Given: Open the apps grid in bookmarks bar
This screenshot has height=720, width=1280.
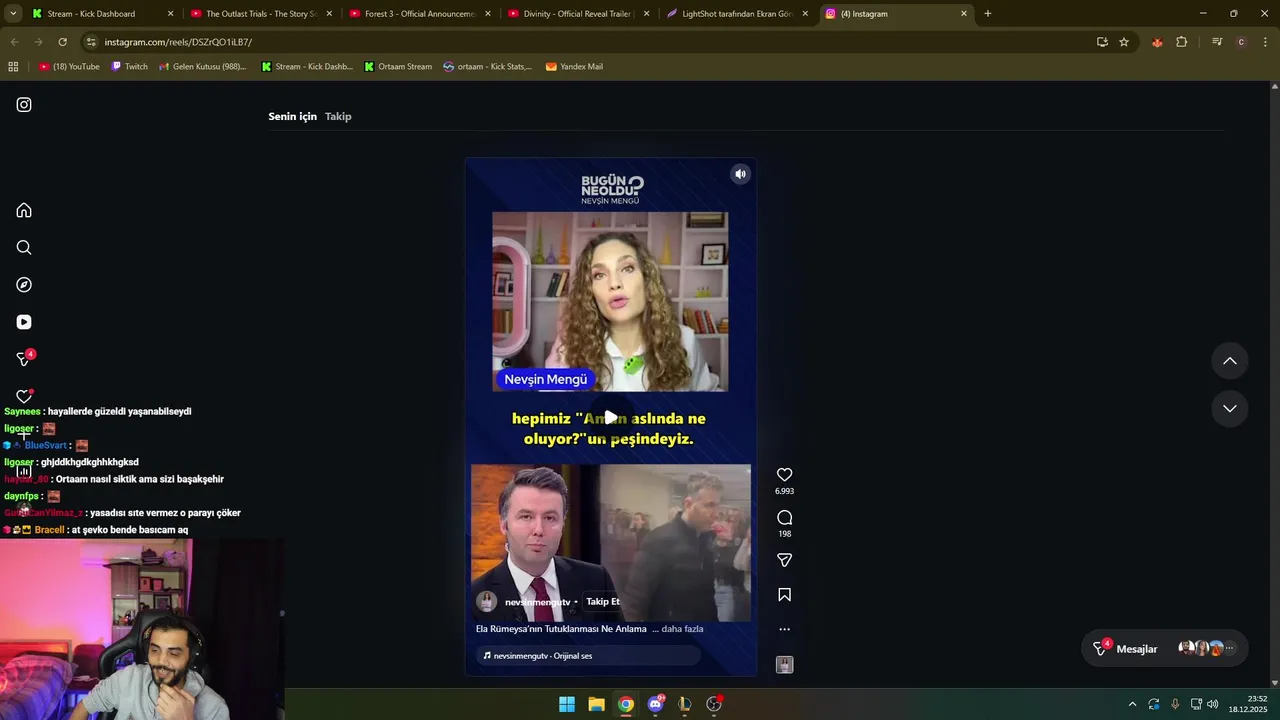Looking at the screenshot, I should (13, 67).
